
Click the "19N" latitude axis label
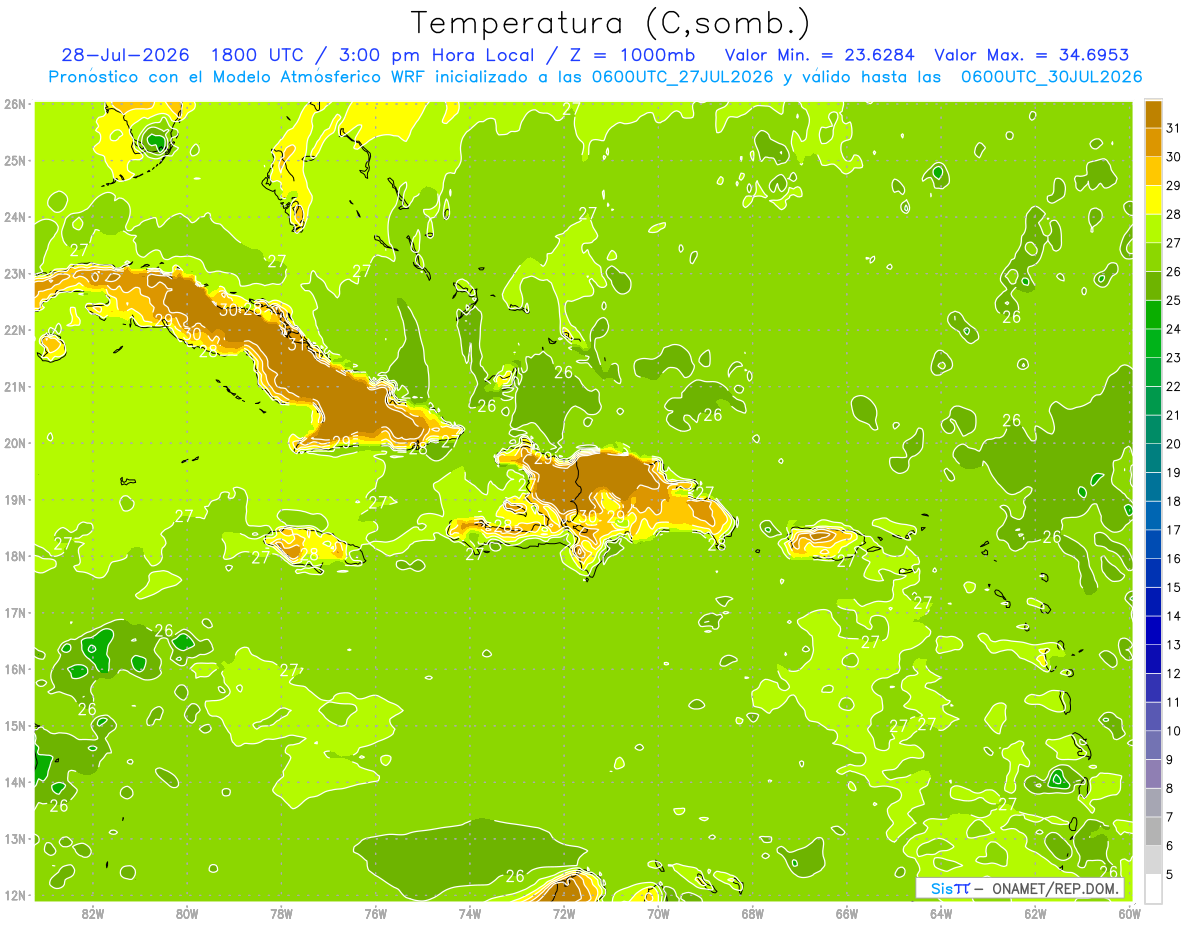(x=15, y=500)
